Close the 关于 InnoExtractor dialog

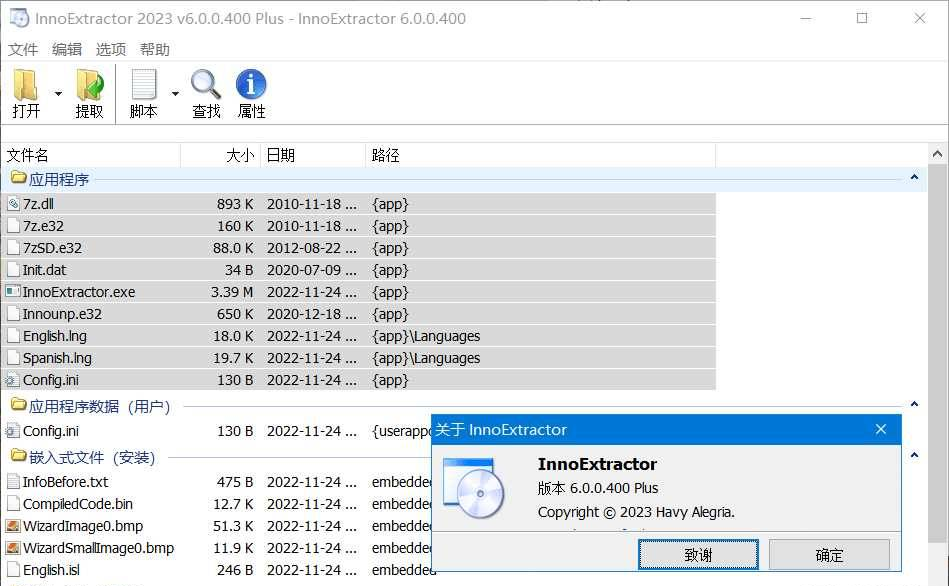881,429
